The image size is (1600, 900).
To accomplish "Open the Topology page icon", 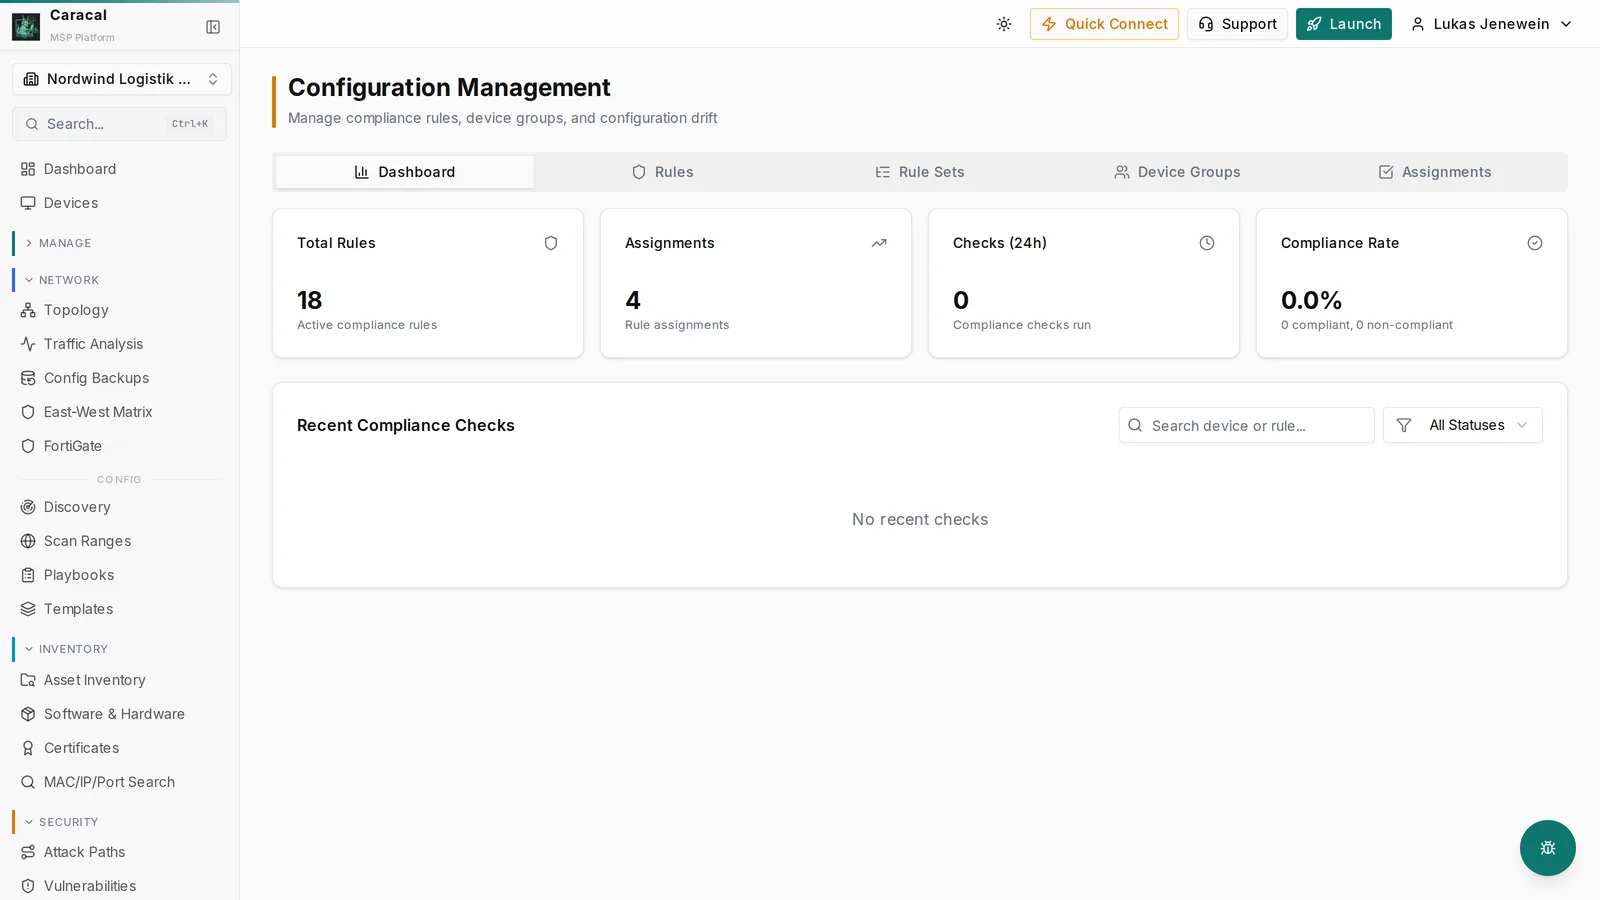I will coord(28,310).
